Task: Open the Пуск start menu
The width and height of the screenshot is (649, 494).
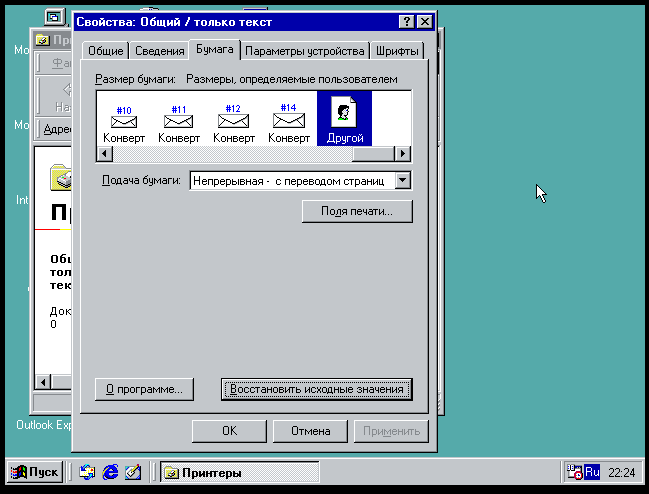Action: pyautogui.click(x=35, y=472)
